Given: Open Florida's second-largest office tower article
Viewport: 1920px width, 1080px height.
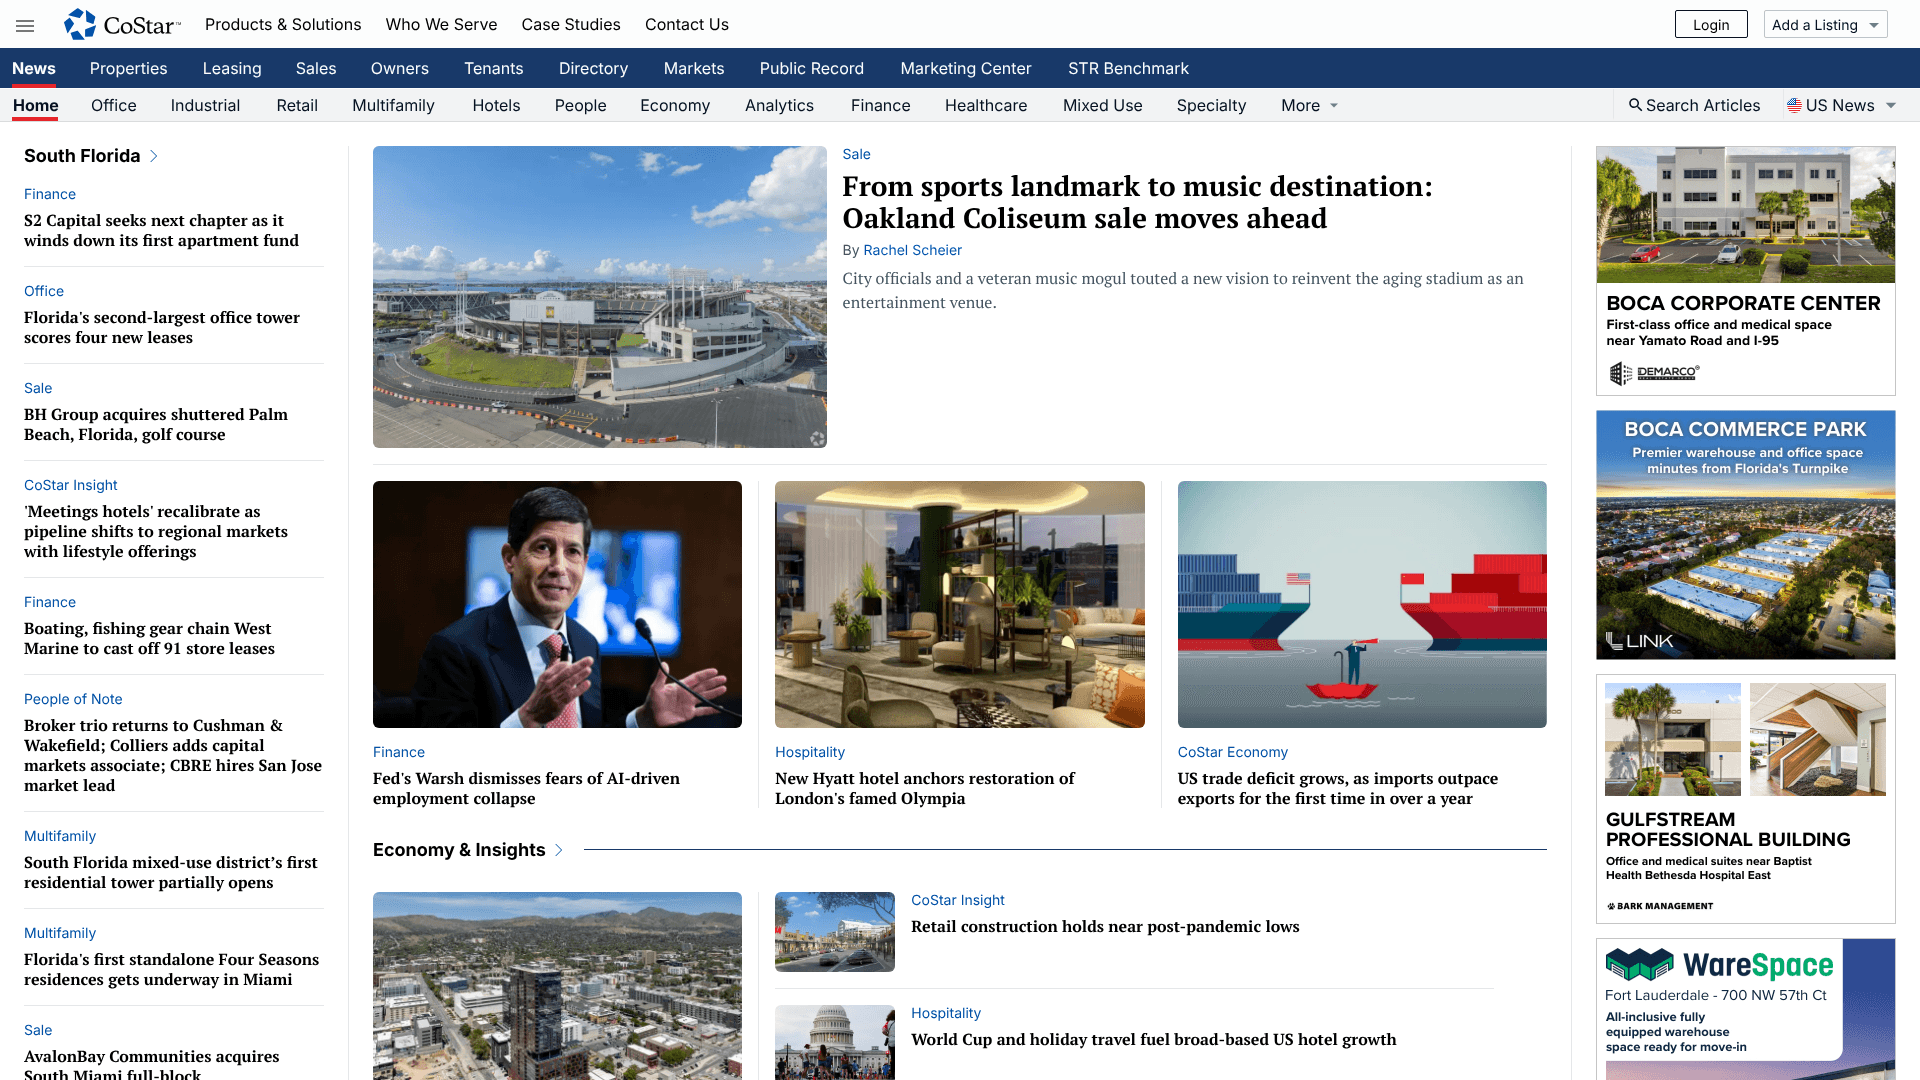Looking at the screenshot, I should [x=161, y=327].
